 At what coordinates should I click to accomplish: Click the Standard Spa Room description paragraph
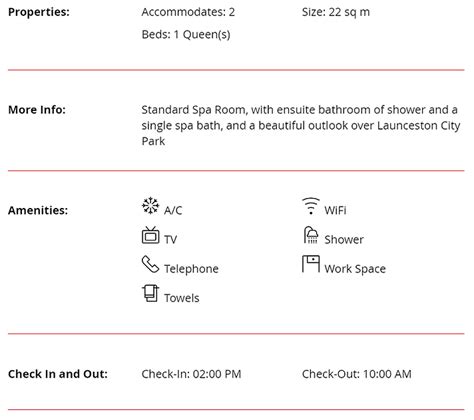point(301,126)
